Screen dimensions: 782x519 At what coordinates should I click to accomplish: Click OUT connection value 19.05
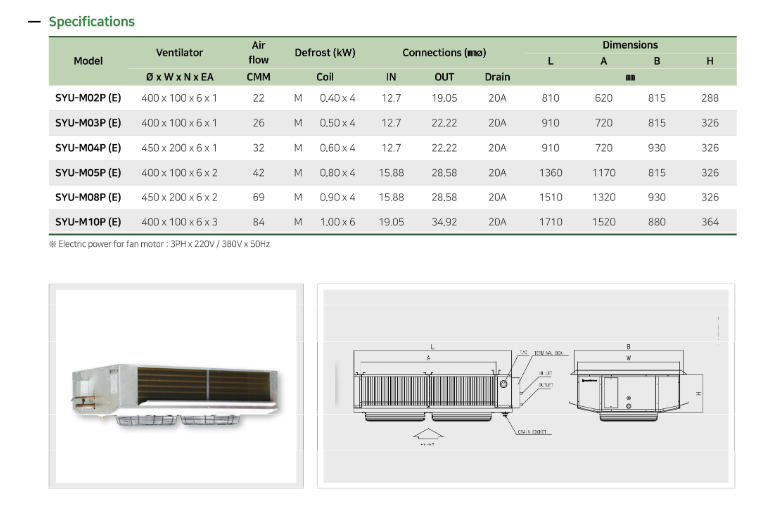click(x=444, y=98)
